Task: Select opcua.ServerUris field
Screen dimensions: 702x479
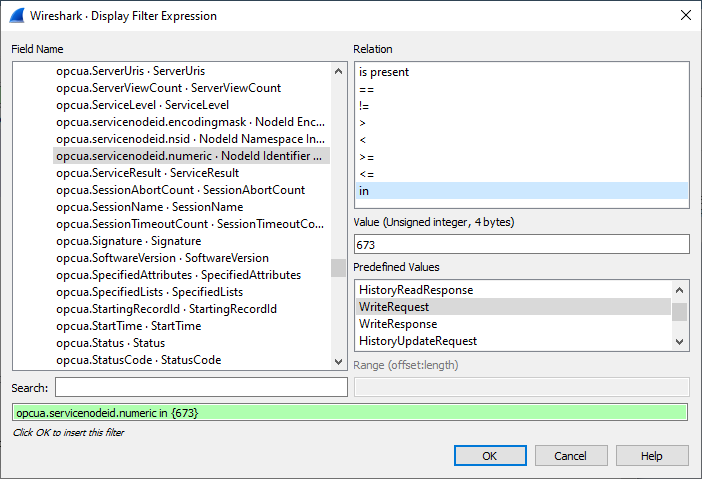Action: (191, 71)
